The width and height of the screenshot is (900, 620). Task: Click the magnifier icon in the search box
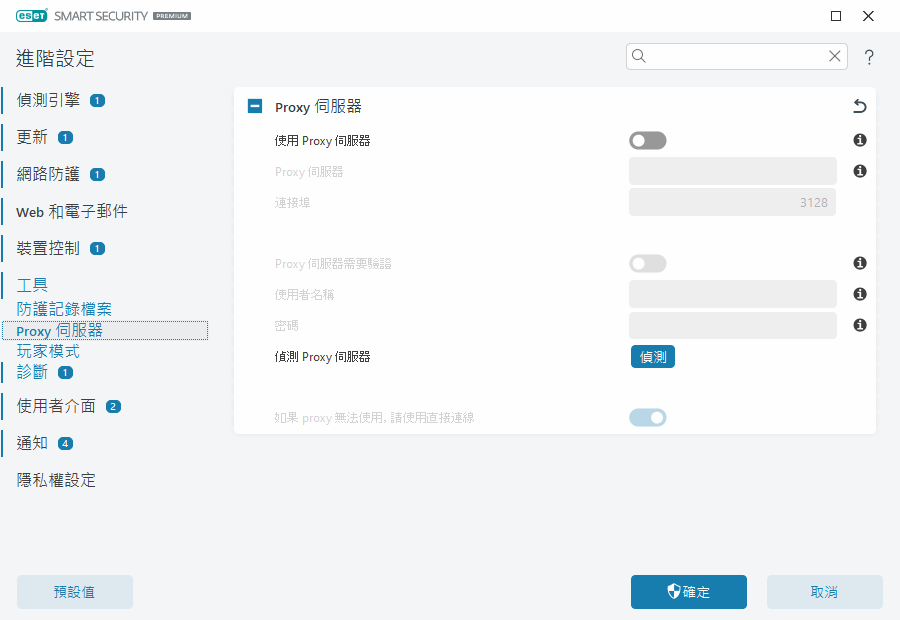[639, 56]
